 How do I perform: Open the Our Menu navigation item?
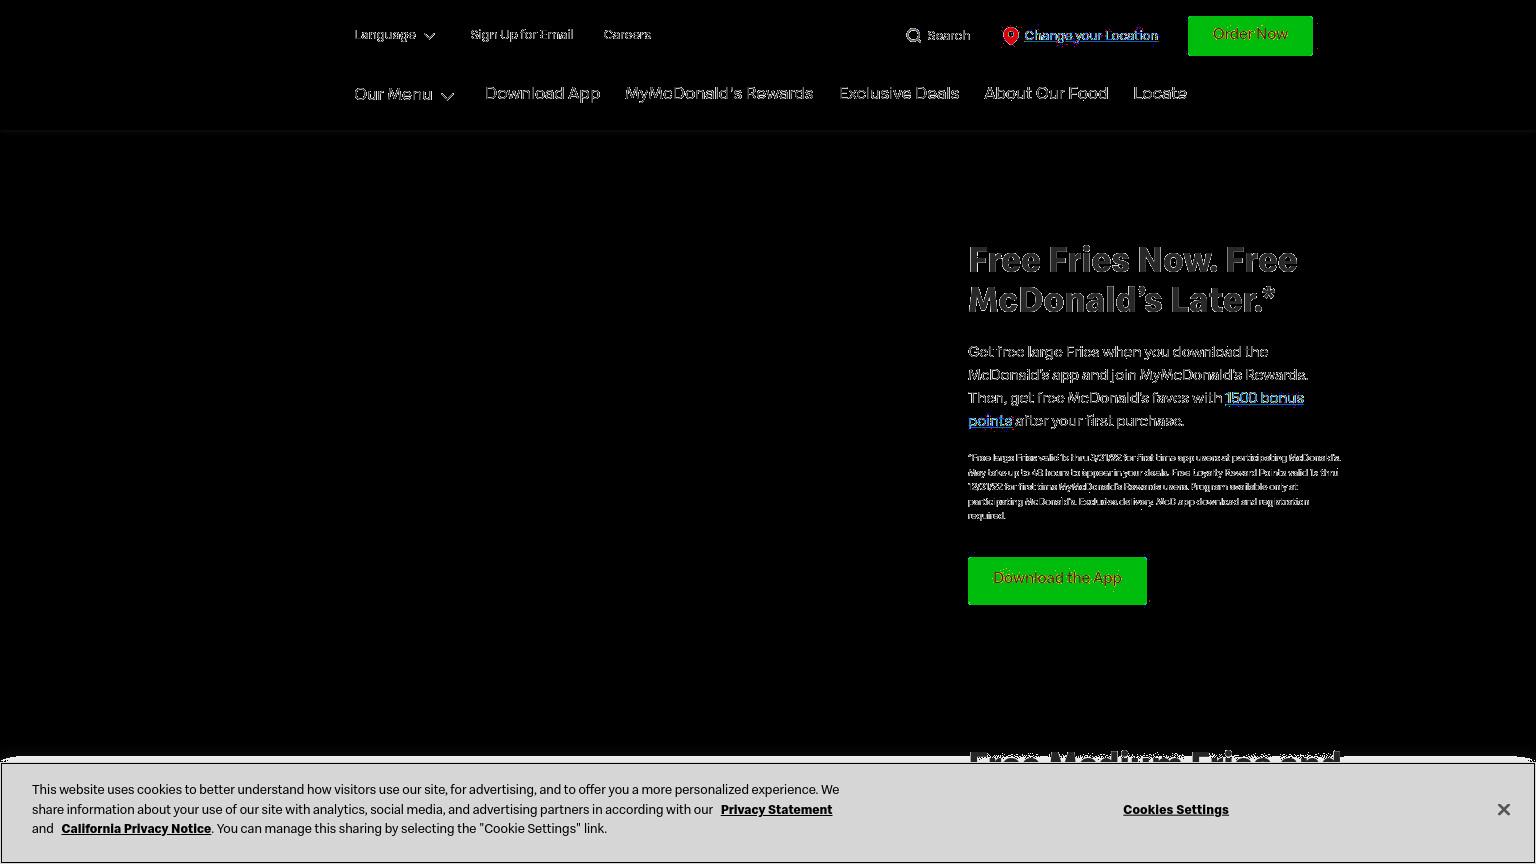coord(404,94)
